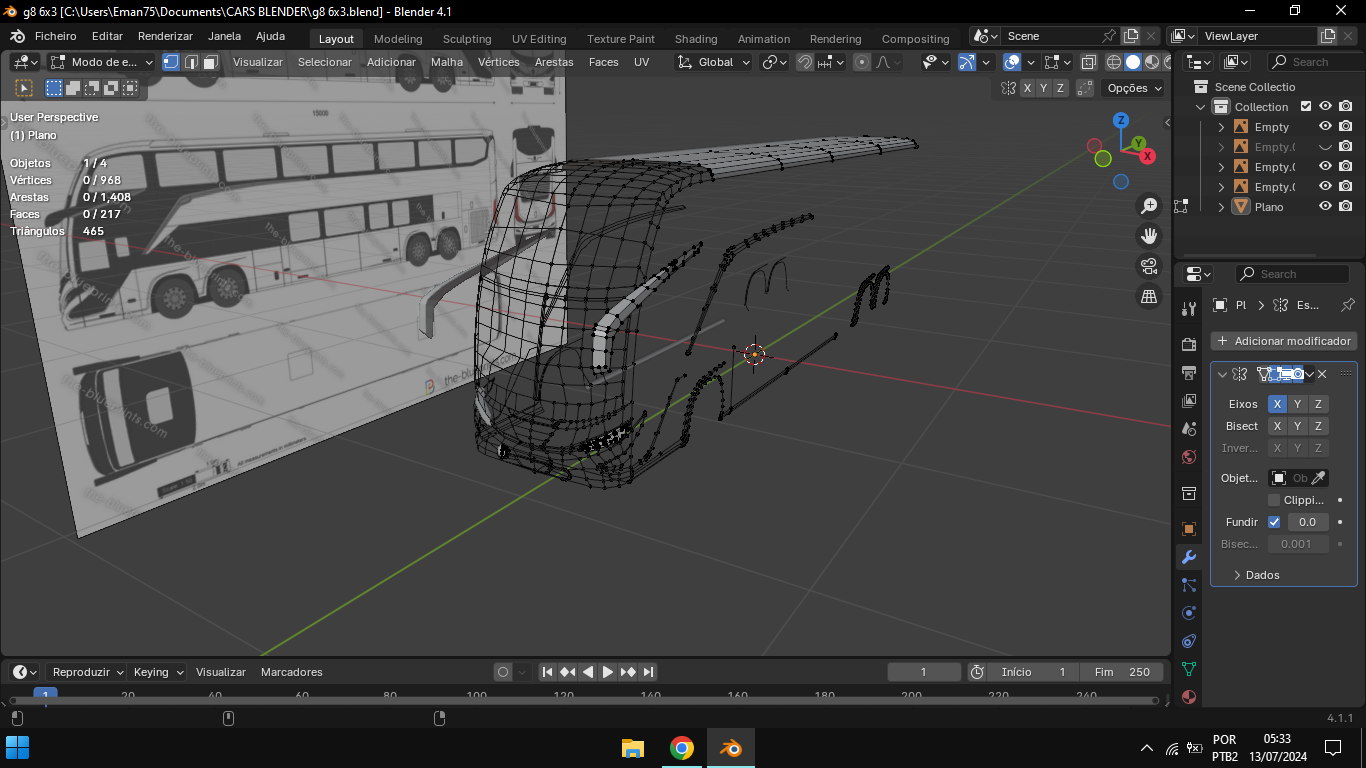Enable the Clipping checkbox in Mirror modifier
This screenshot has width=1366, height=768.
click(1274, 500)
